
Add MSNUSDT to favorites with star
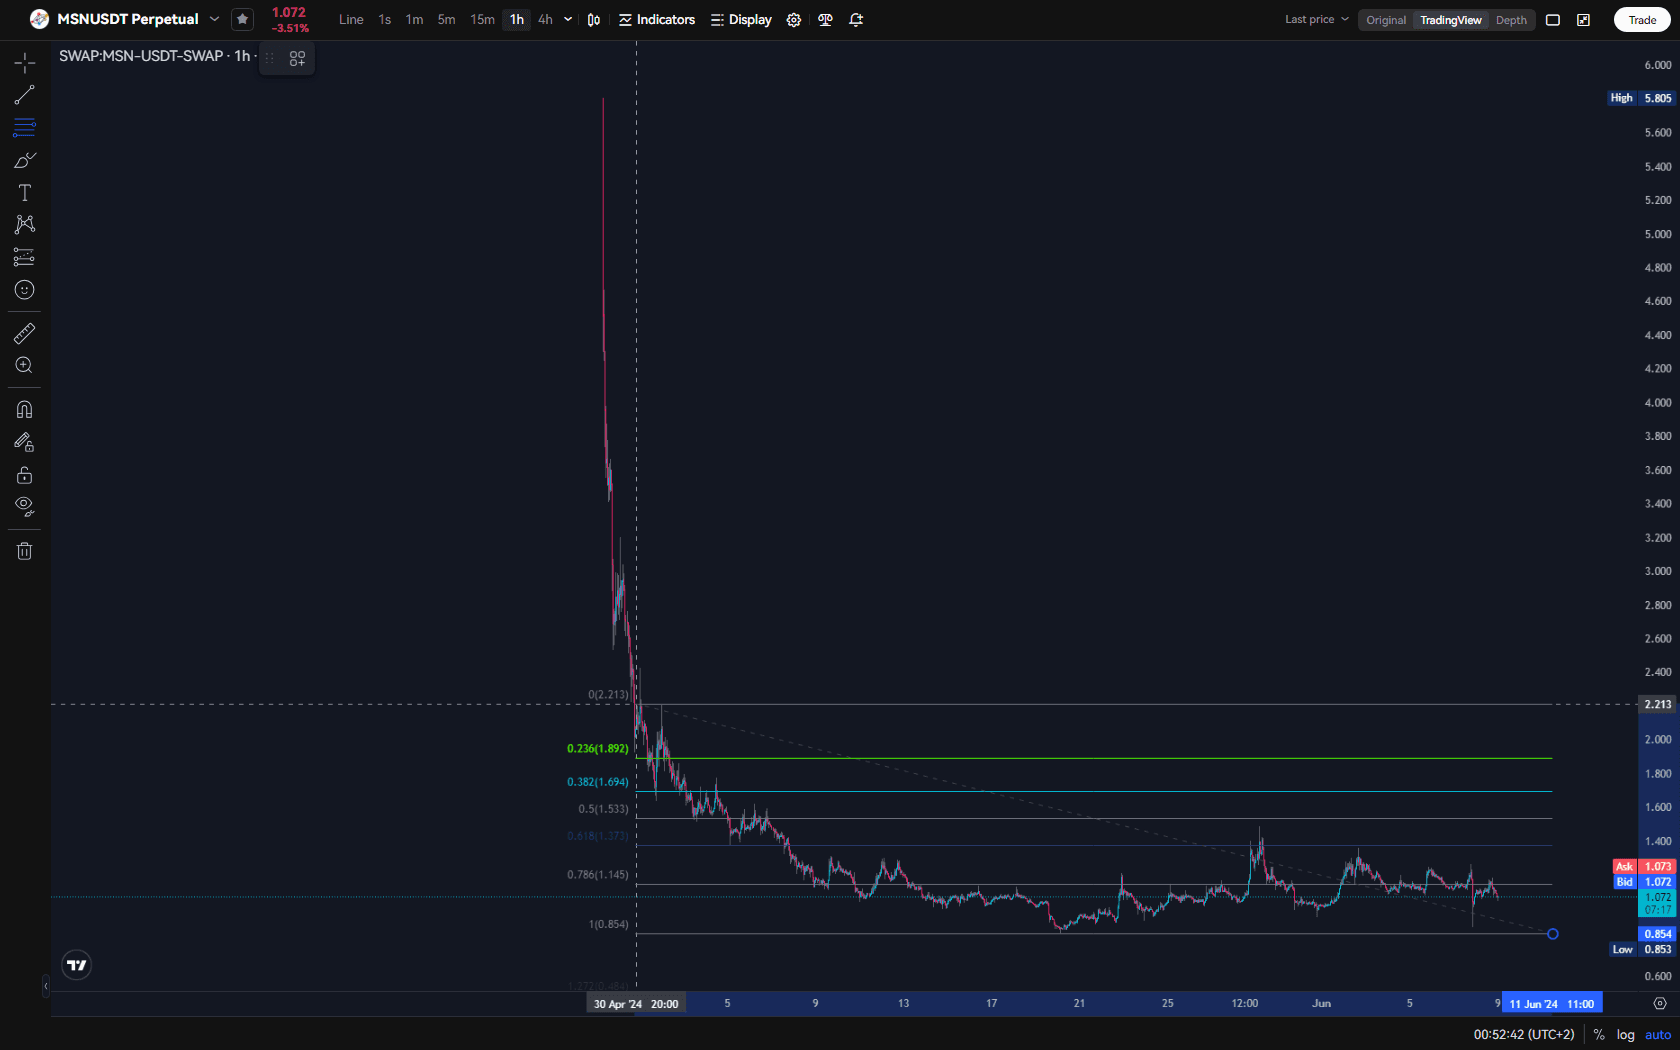(242, 19)
